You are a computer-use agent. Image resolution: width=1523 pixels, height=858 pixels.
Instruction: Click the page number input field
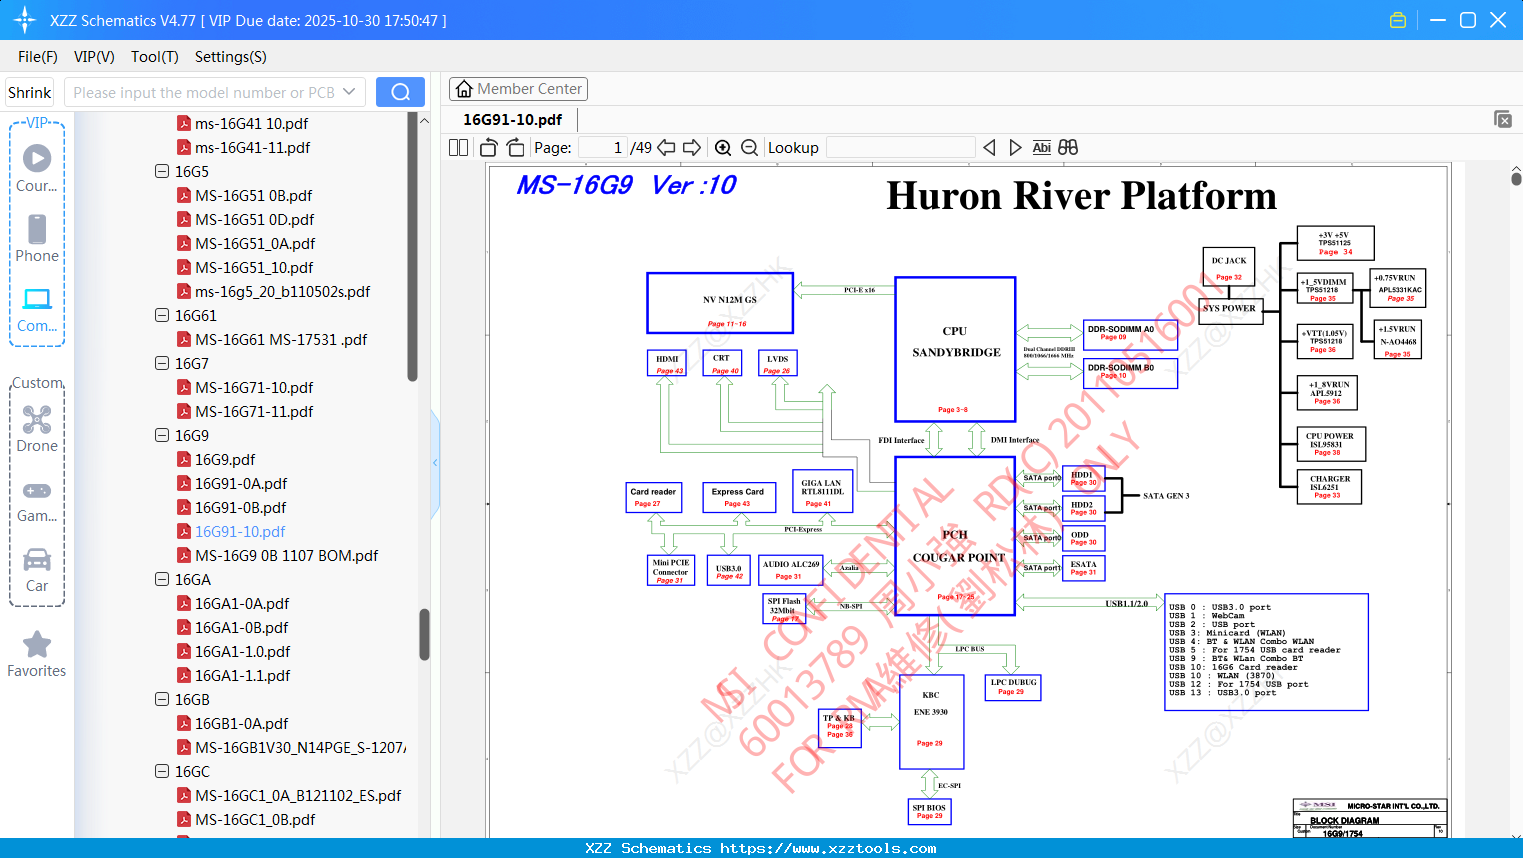(x=603, y=147)
